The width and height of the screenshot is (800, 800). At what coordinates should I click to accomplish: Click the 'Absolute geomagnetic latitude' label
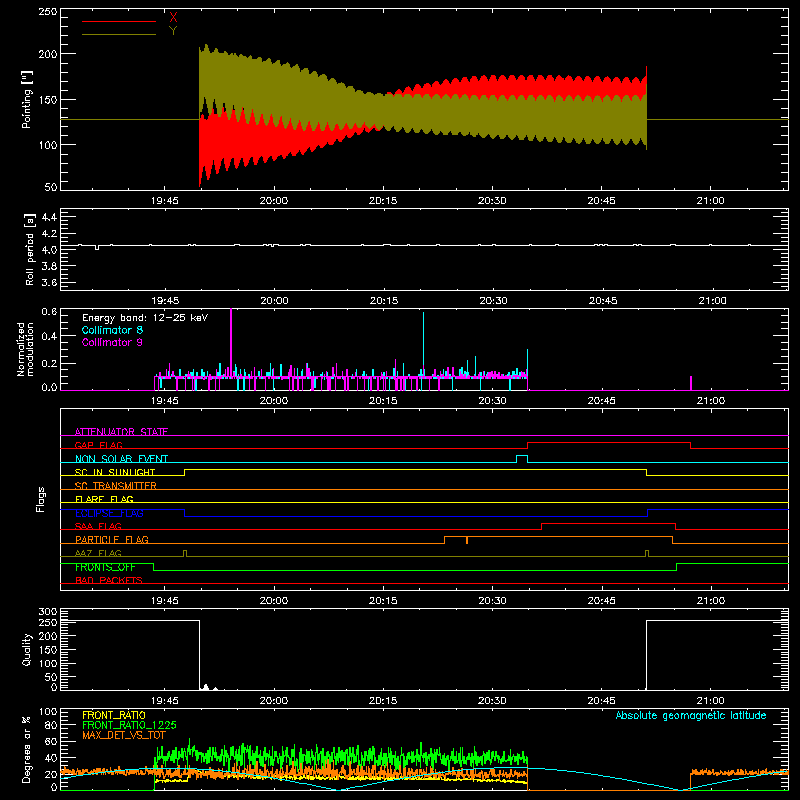[691, 715]
